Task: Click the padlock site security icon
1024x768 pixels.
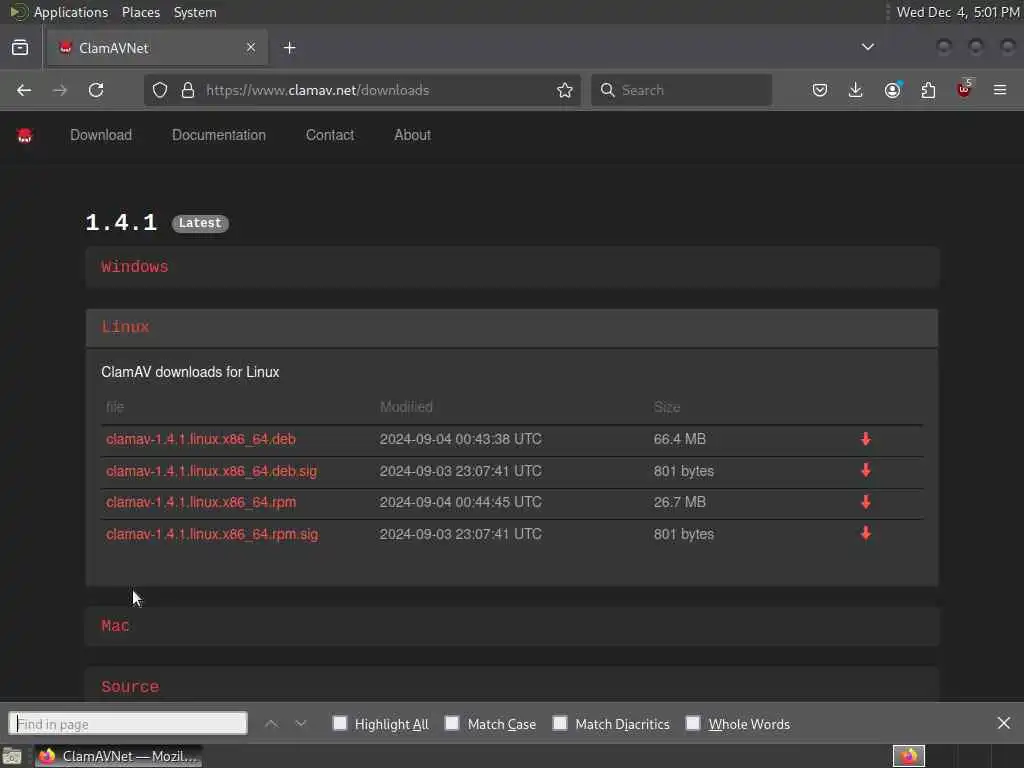Action: pyautogui.click(x=188, y=90)
